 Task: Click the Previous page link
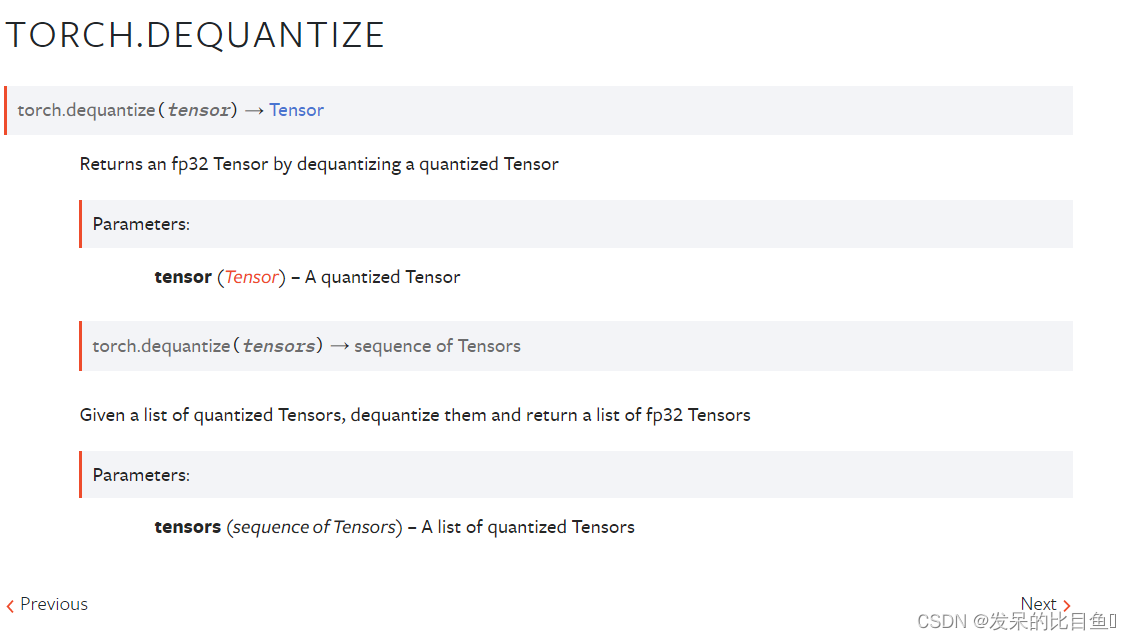point(48,604)
